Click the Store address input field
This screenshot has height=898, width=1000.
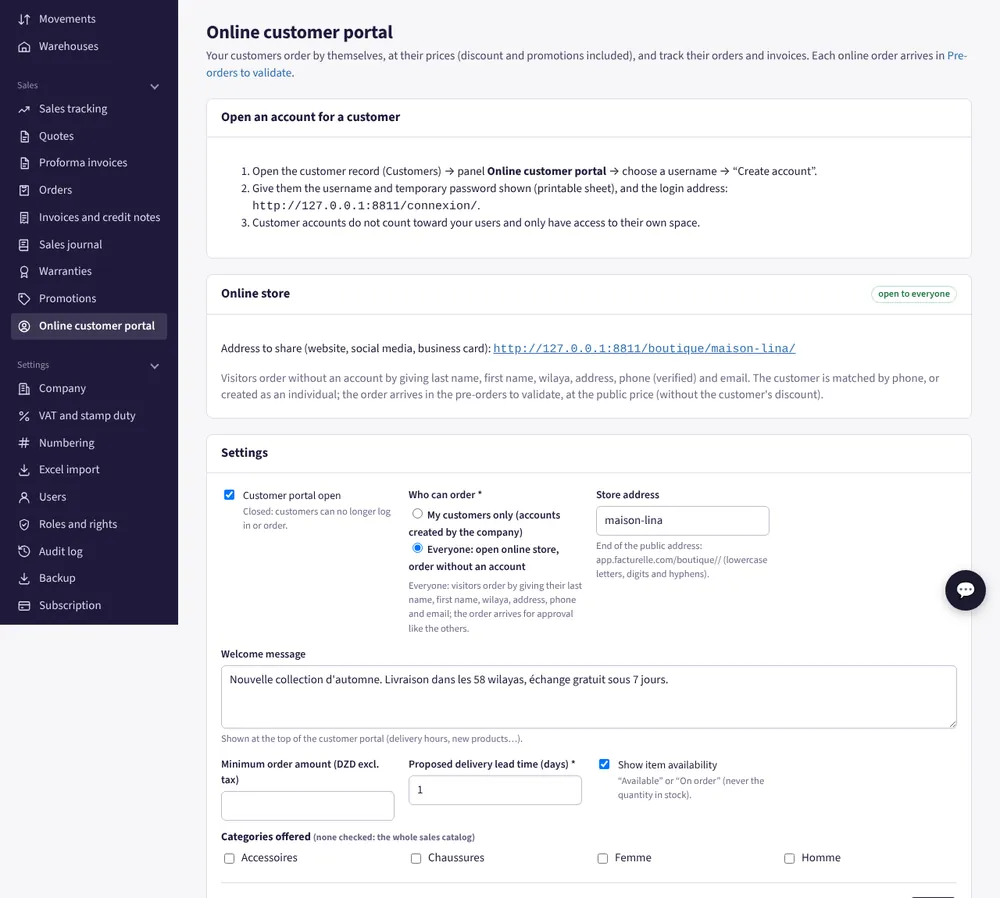682,521
